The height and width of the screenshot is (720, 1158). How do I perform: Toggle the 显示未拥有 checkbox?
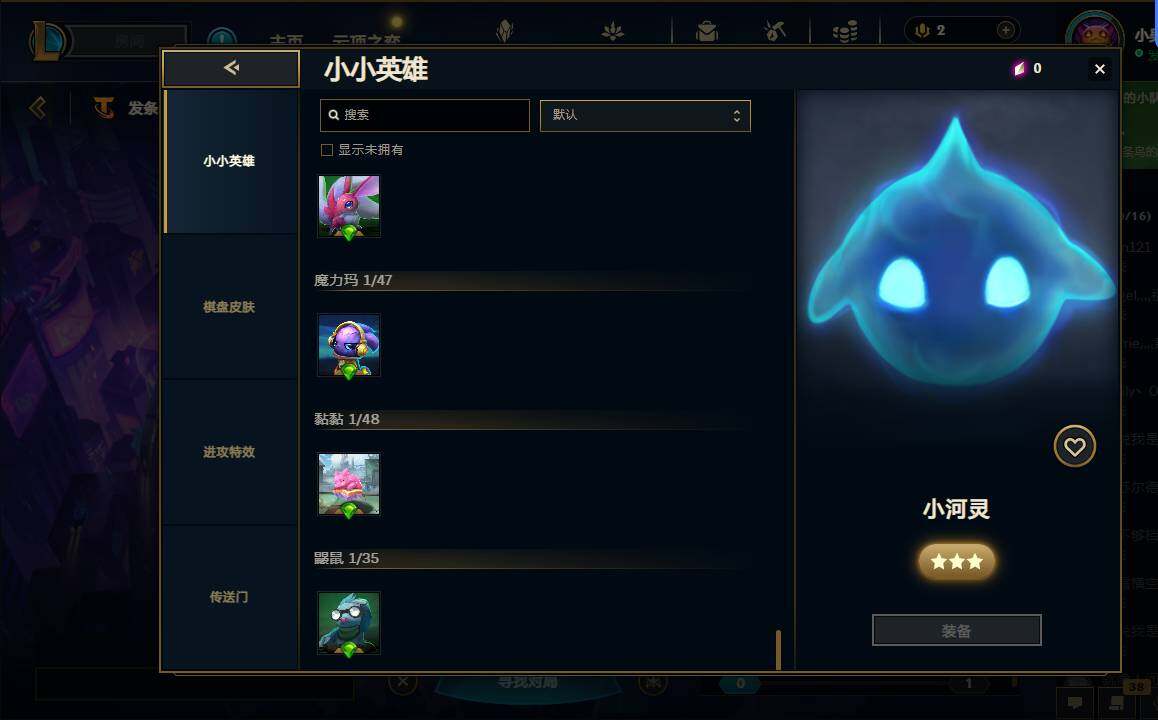326,150
